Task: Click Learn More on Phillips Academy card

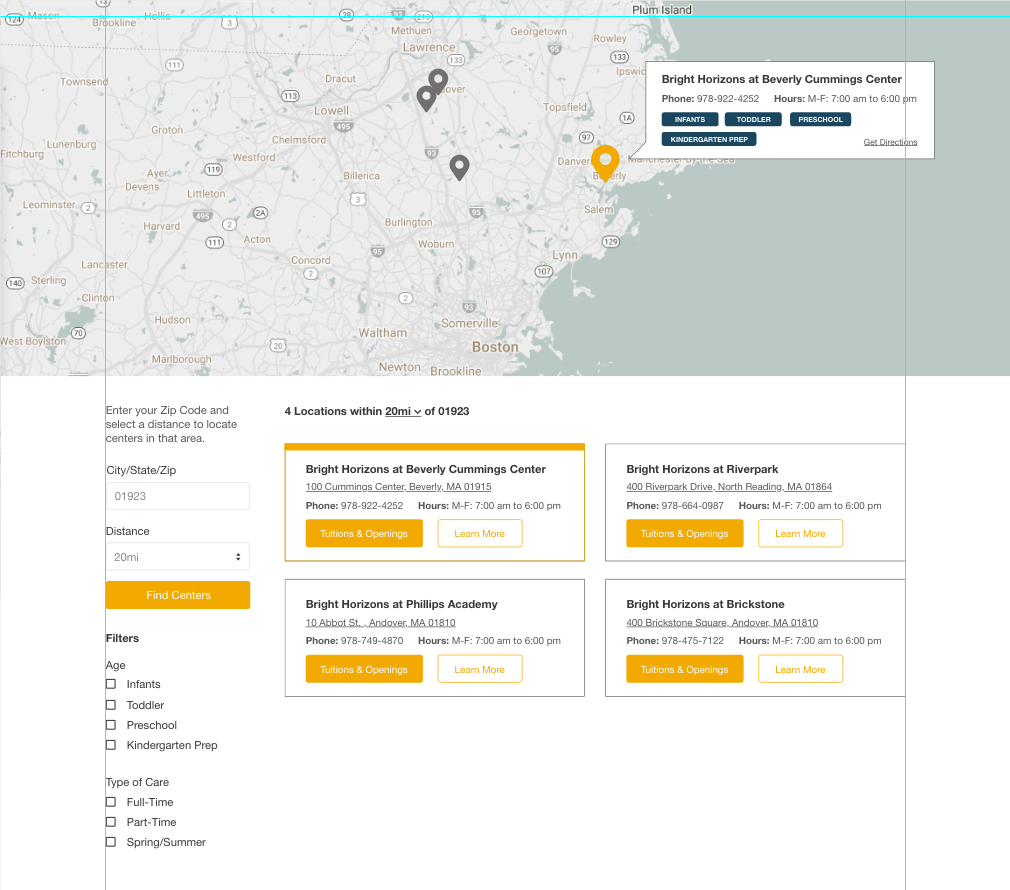Action: pos(480,669)
